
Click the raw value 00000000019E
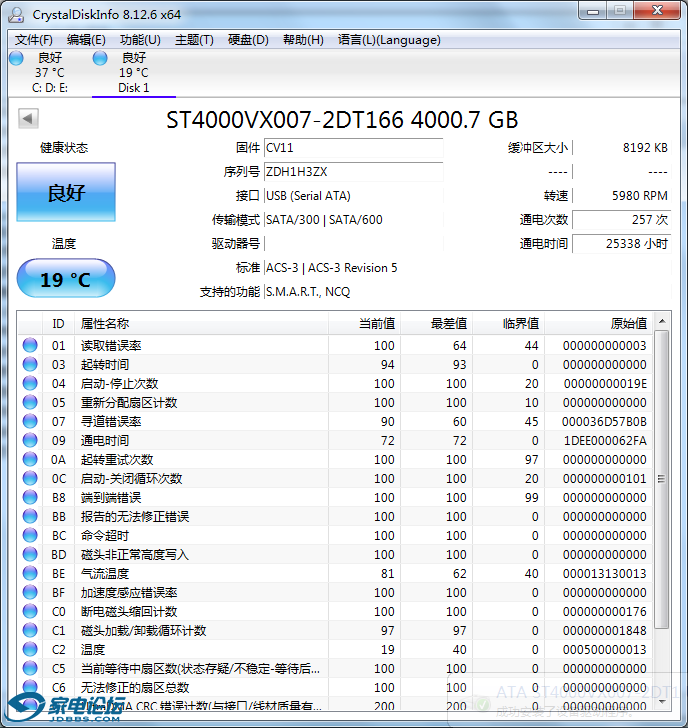(605, 384)
